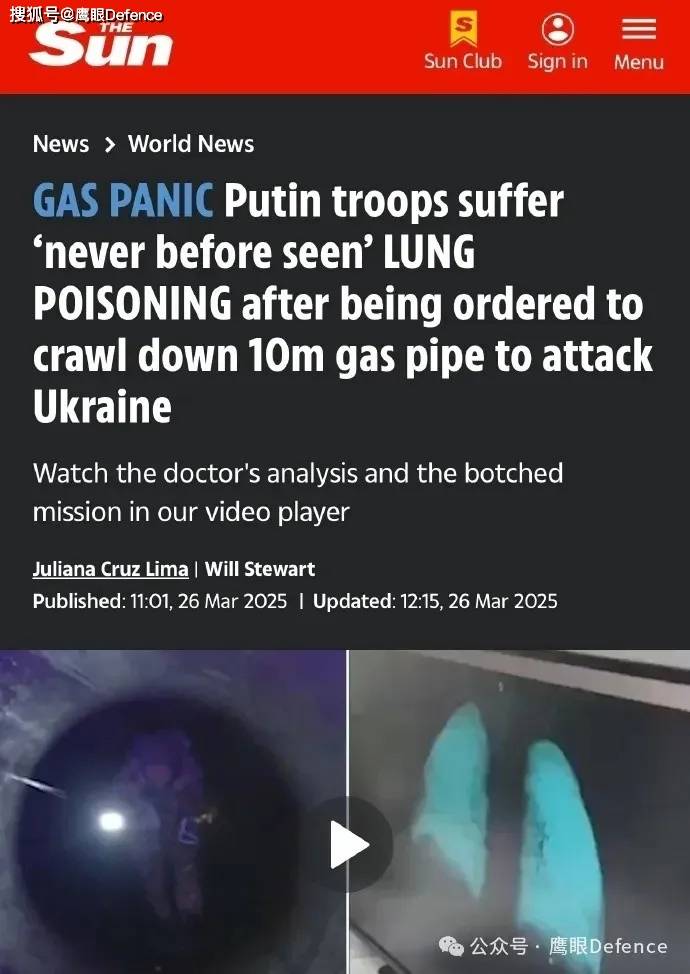Click the Sign in profile icon
Viewport: 690px width, 974px height.
click(557, 29)
